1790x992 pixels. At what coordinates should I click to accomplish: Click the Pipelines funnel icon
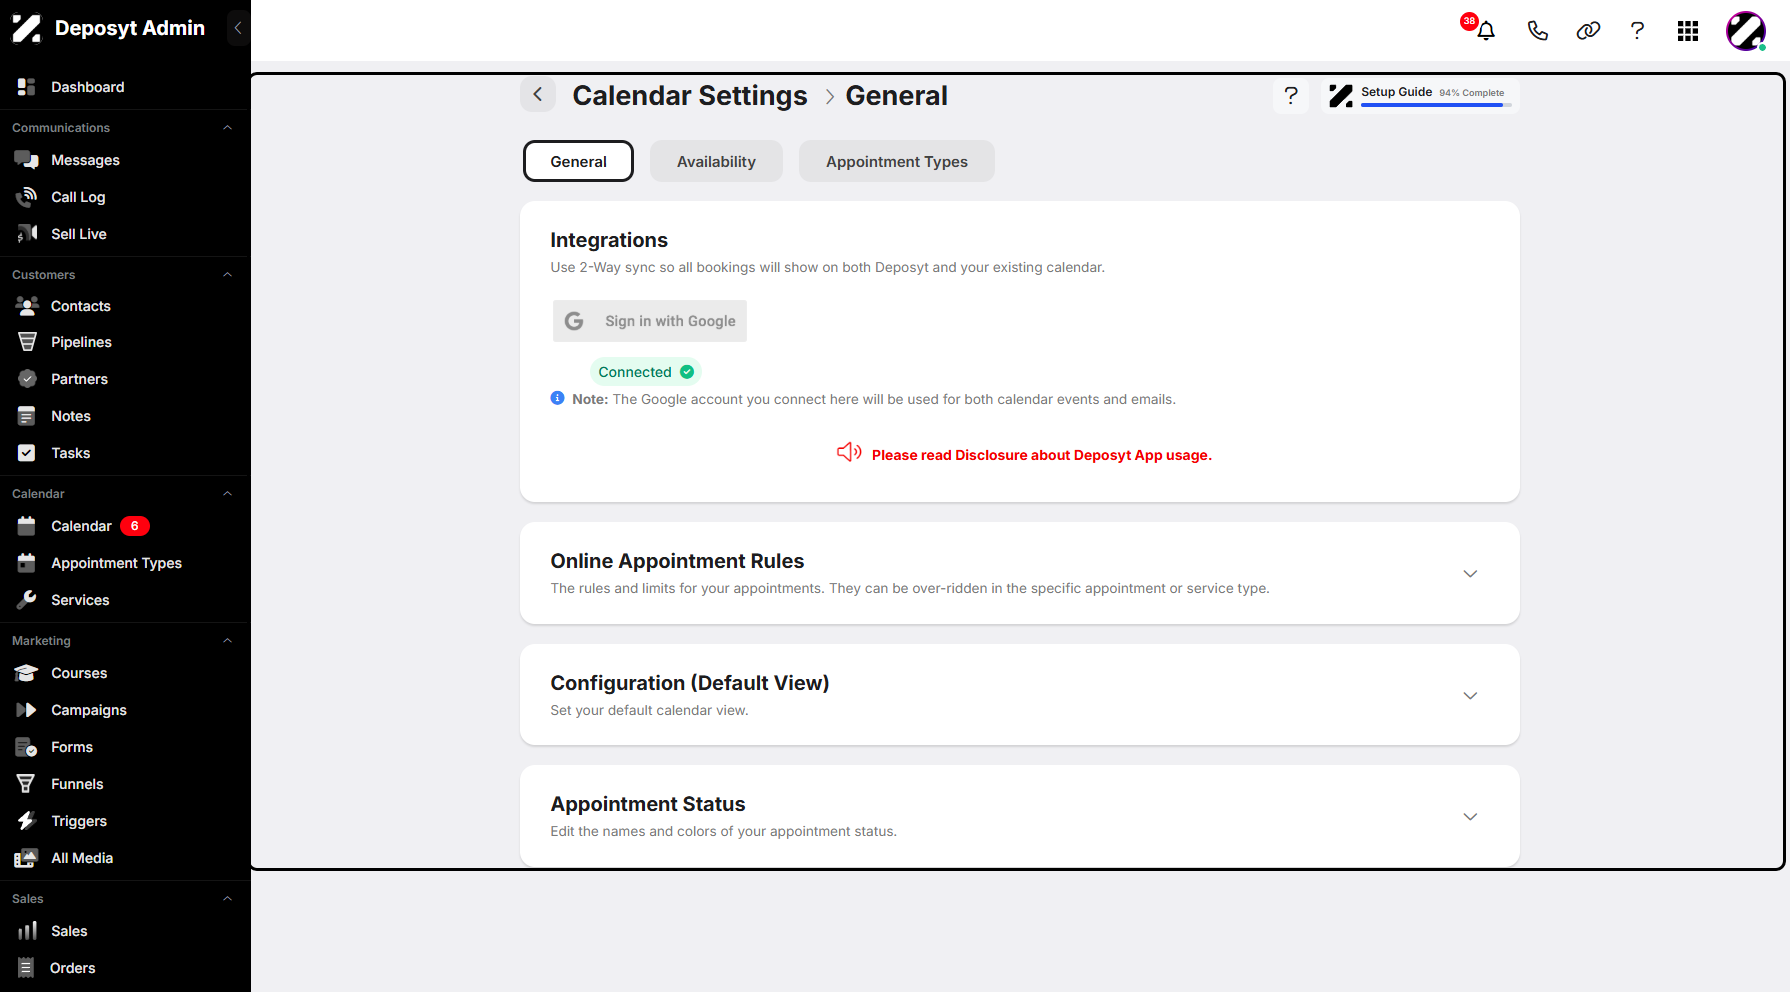pos(27,342)
